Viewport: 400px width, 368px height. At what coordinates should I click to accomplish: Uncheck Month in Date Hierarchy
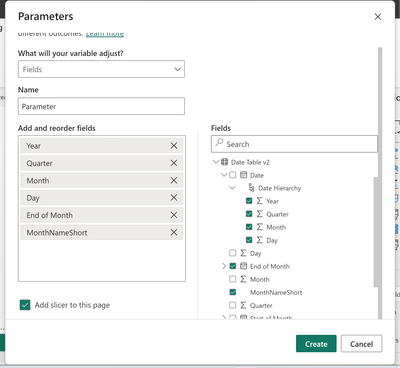tap(249, 227)
